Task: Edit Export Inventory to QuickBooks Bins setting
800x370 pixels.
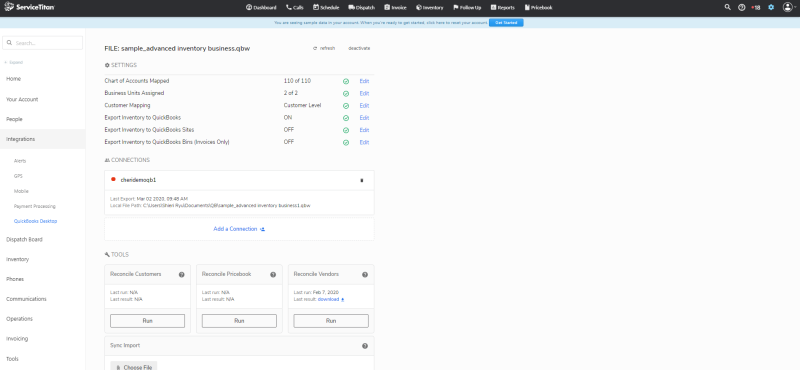Action: [x=364, y=142]
